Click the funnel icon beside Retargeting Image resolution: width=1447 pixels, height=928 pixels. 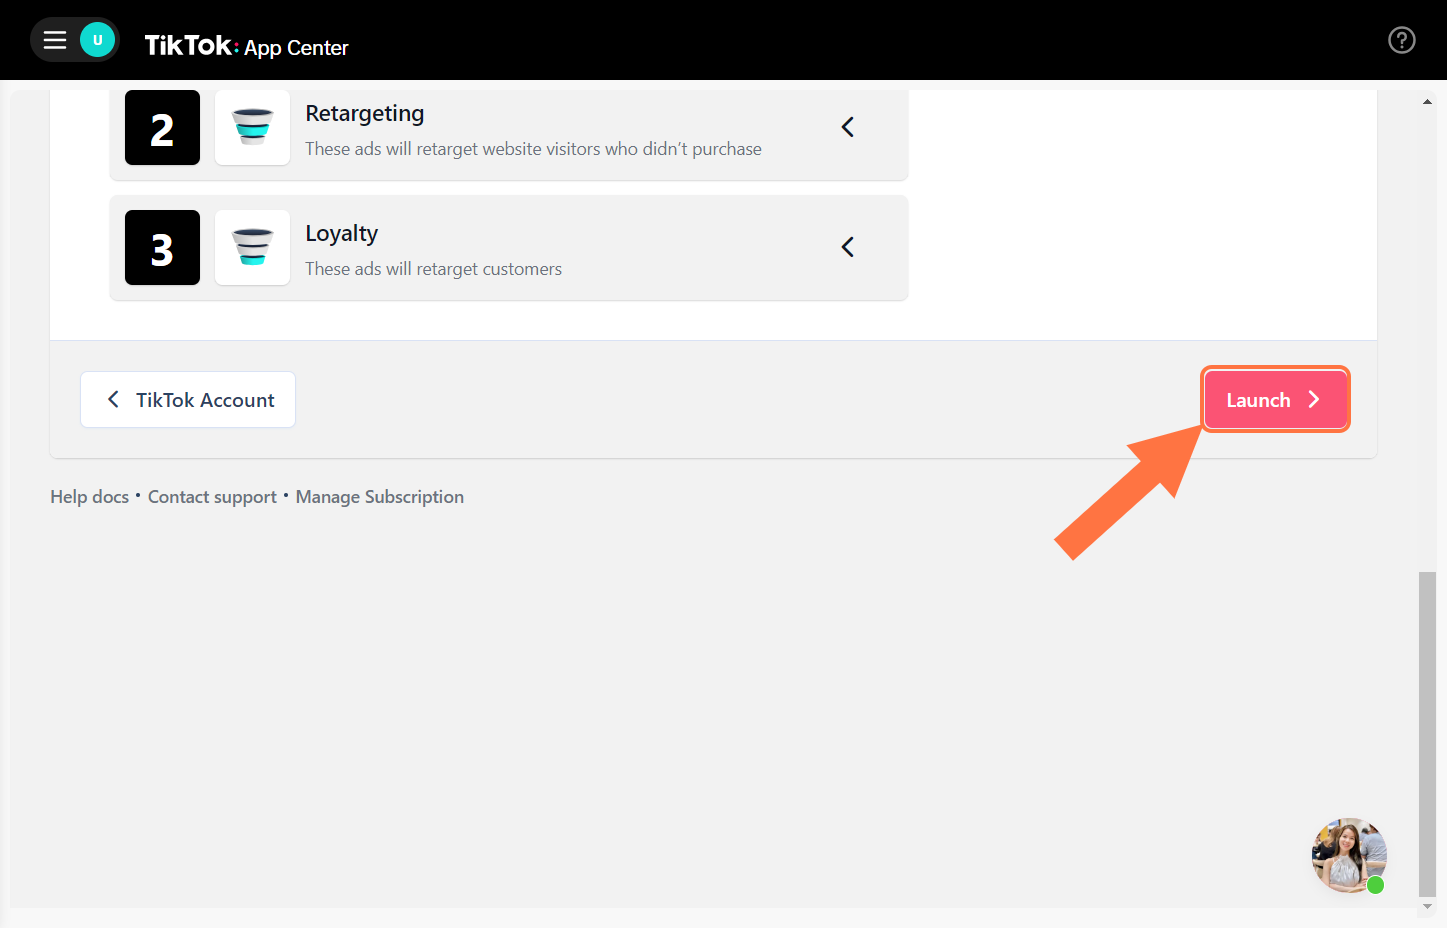(x=252, y=127)
